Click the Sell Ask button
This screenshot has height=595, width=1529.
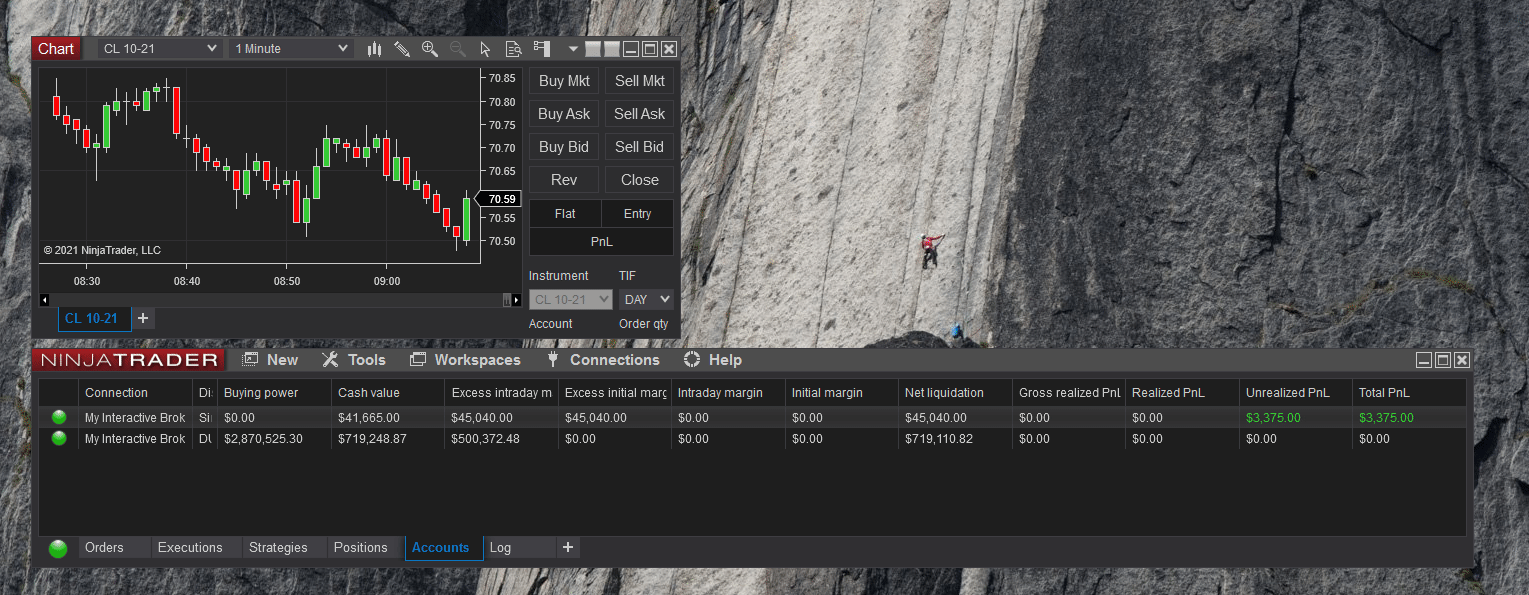(x=640, y=114)
